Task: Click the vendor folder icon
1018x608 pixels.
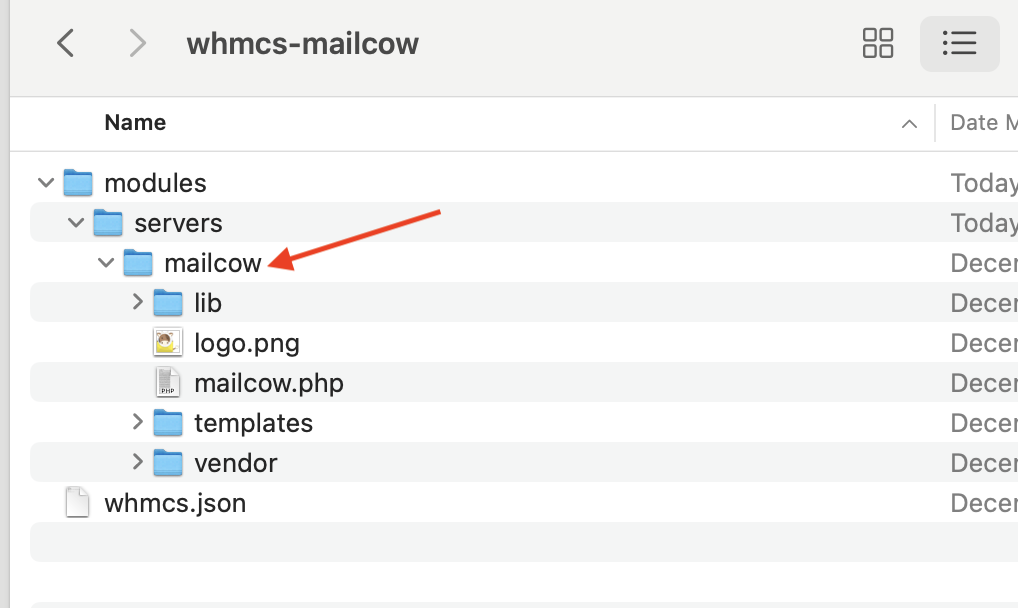Action: point(168,463)
